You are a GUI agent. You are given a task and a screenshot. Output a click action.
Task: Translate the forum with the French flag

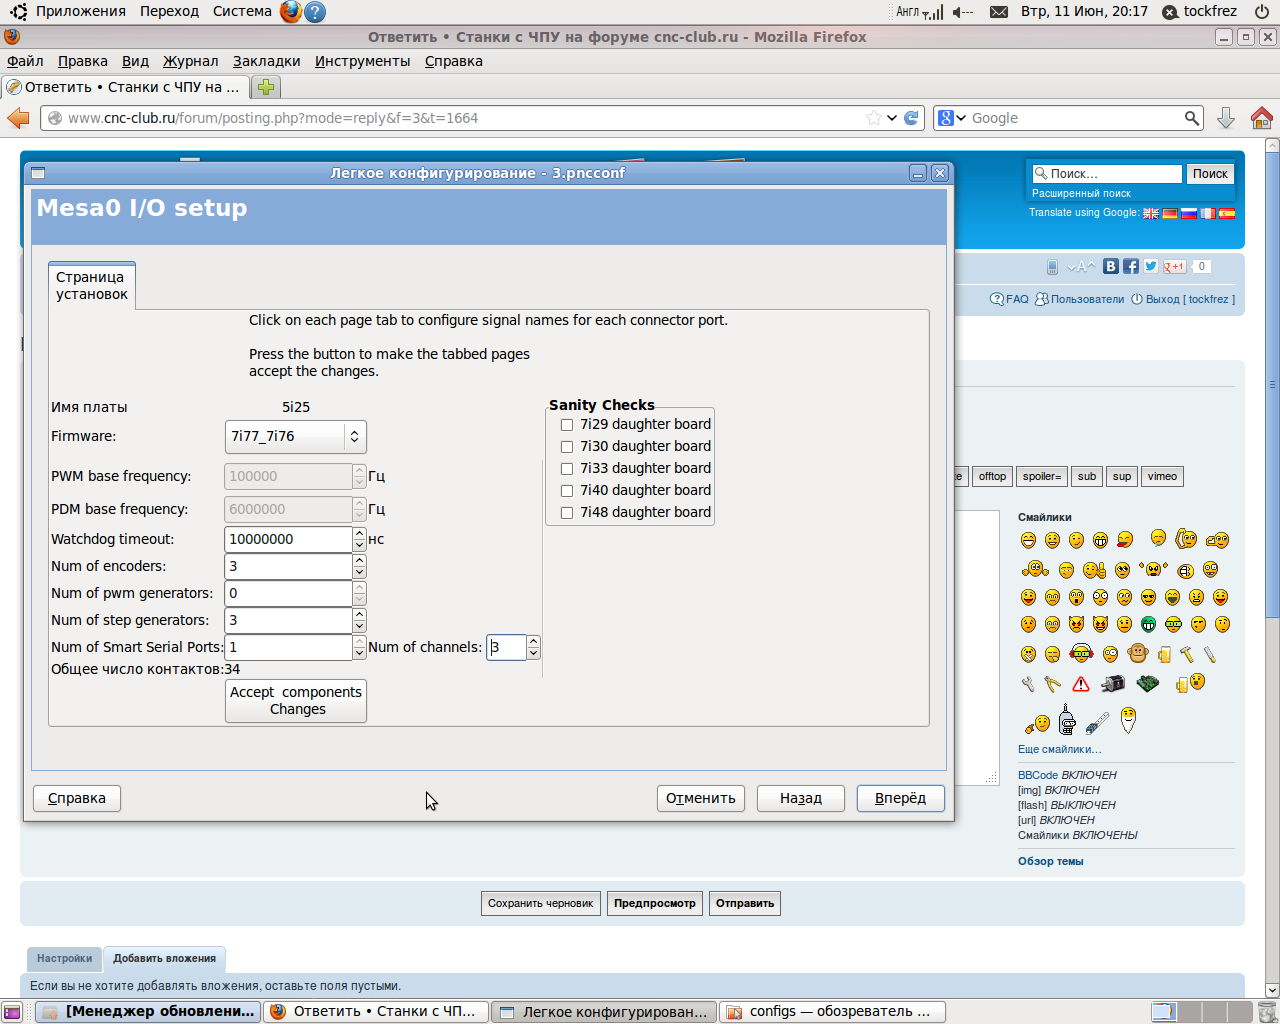[x=1208, y=213]
